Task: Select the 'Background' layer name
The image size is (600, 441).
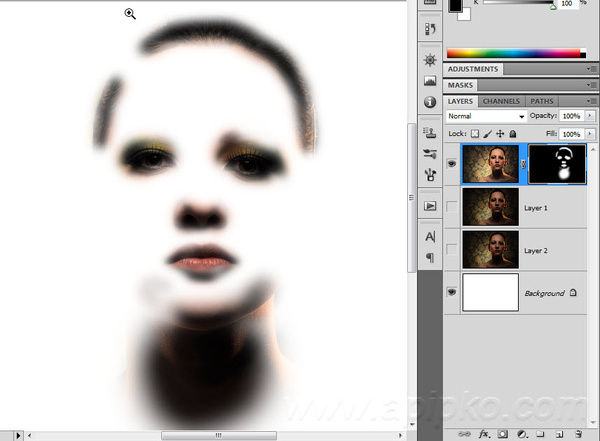Action: click(544, 293)
